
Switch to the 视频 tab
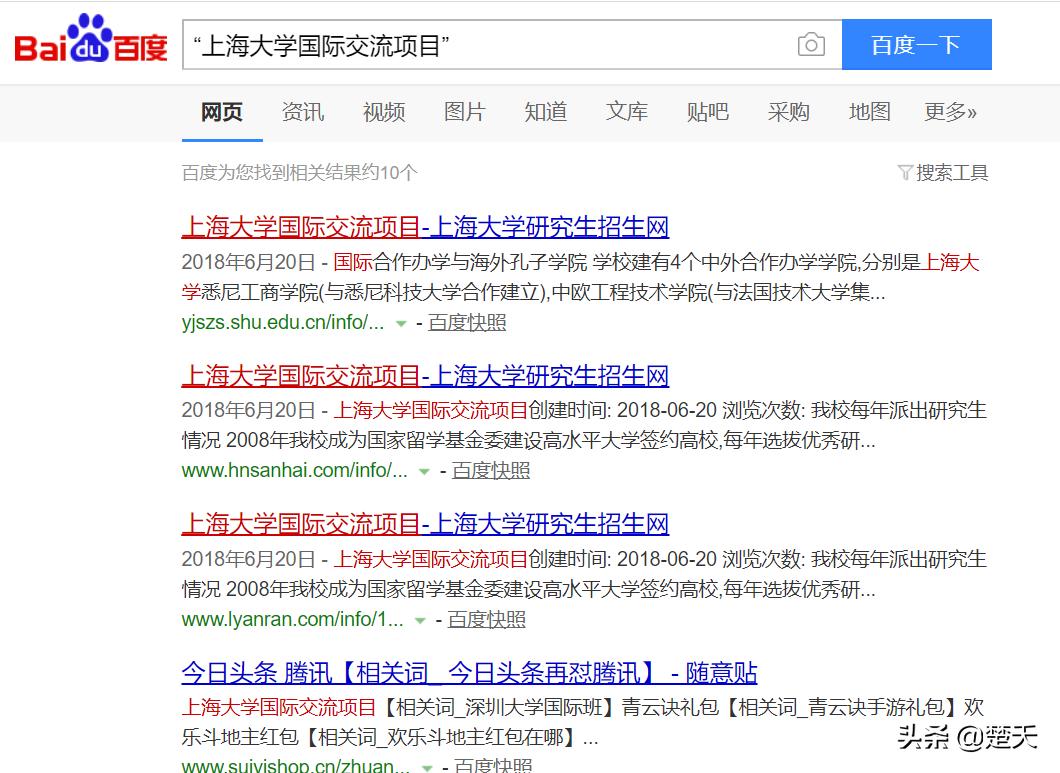[x=383, y=112]
